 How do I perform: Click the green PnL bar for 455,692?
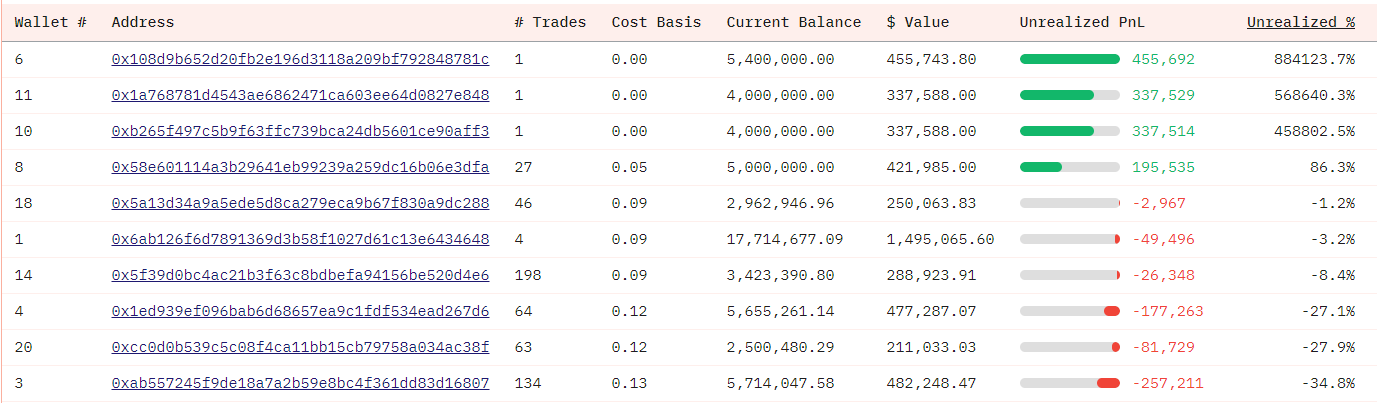click(x=1069, y=59)
